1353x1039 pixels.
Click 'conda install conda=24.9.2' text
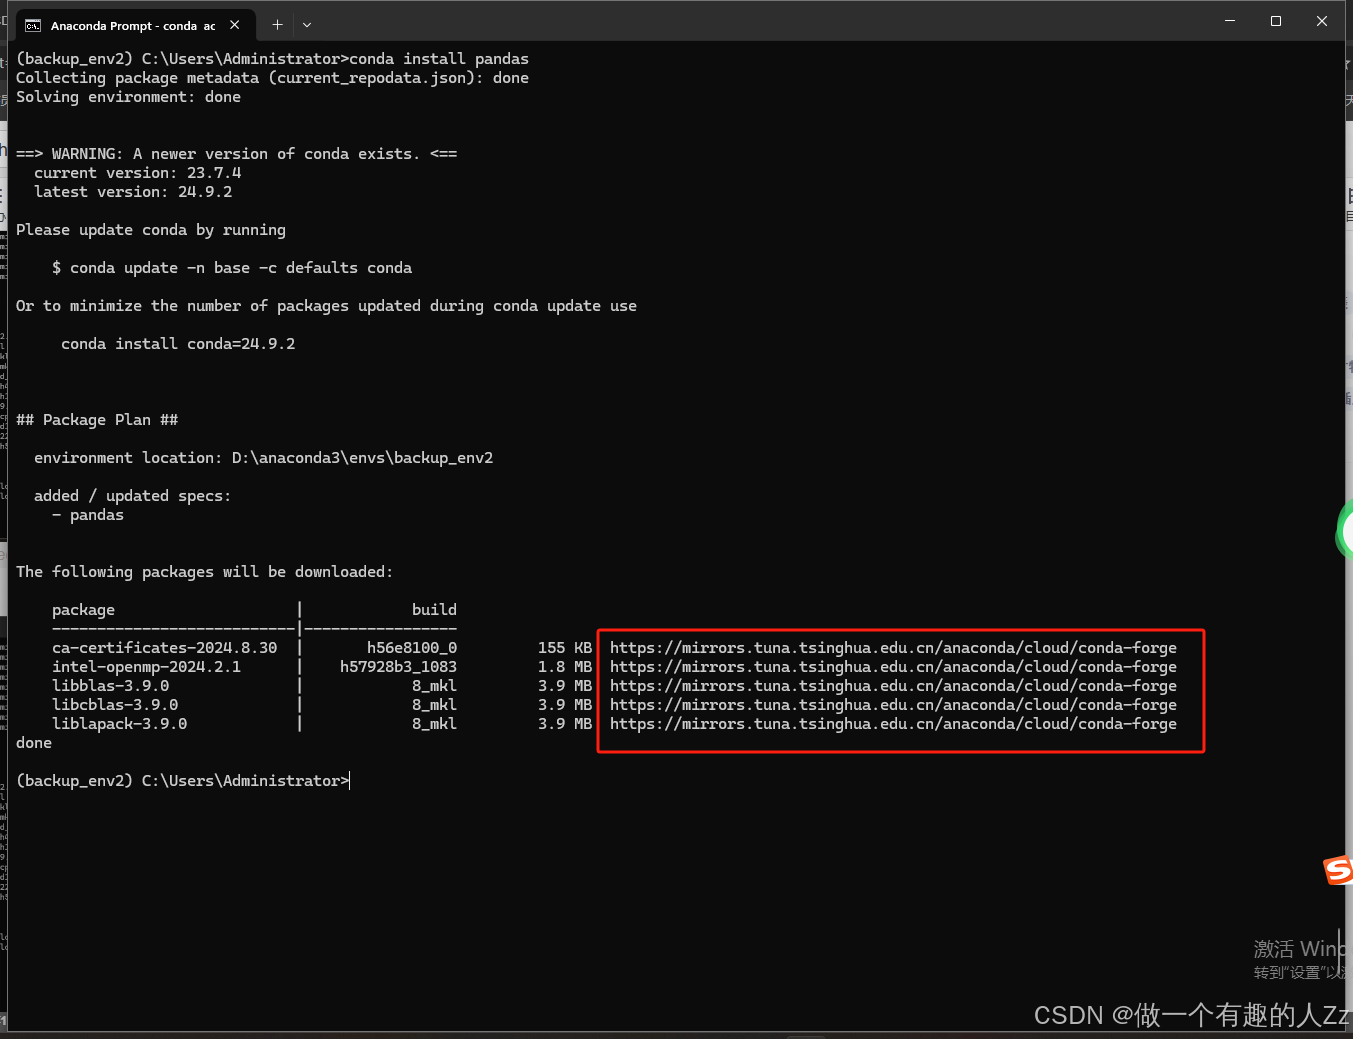pos(178,344)
